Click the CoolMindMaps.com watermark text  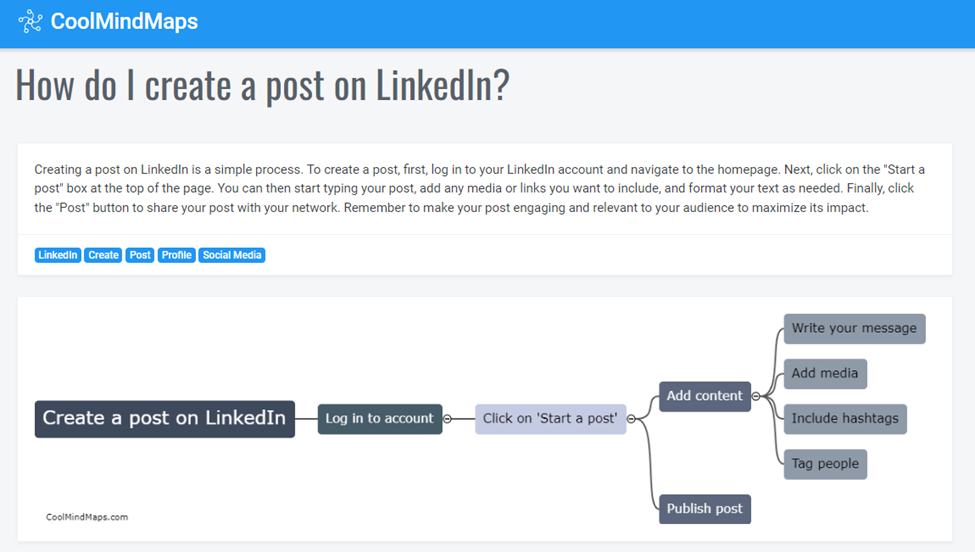[87, 517]
